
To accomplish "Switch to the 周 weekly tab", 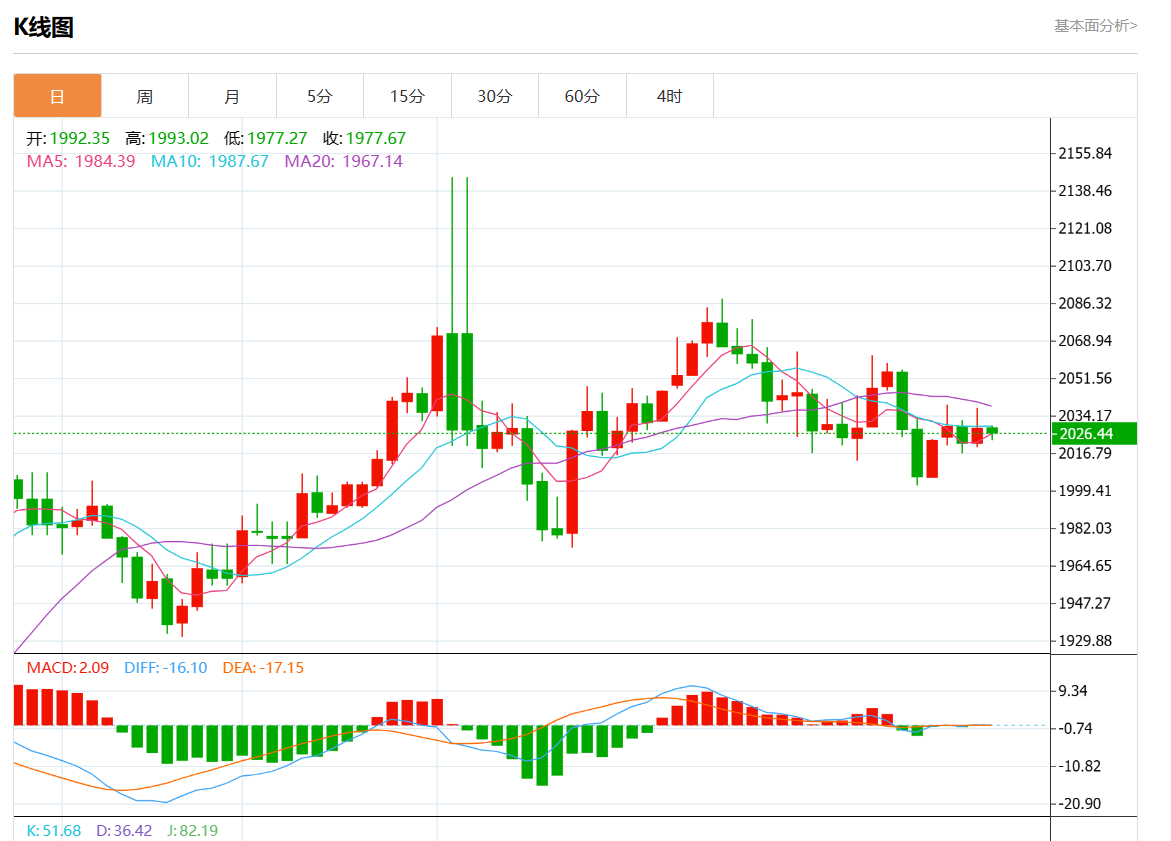I will click(x=145, y=96).
